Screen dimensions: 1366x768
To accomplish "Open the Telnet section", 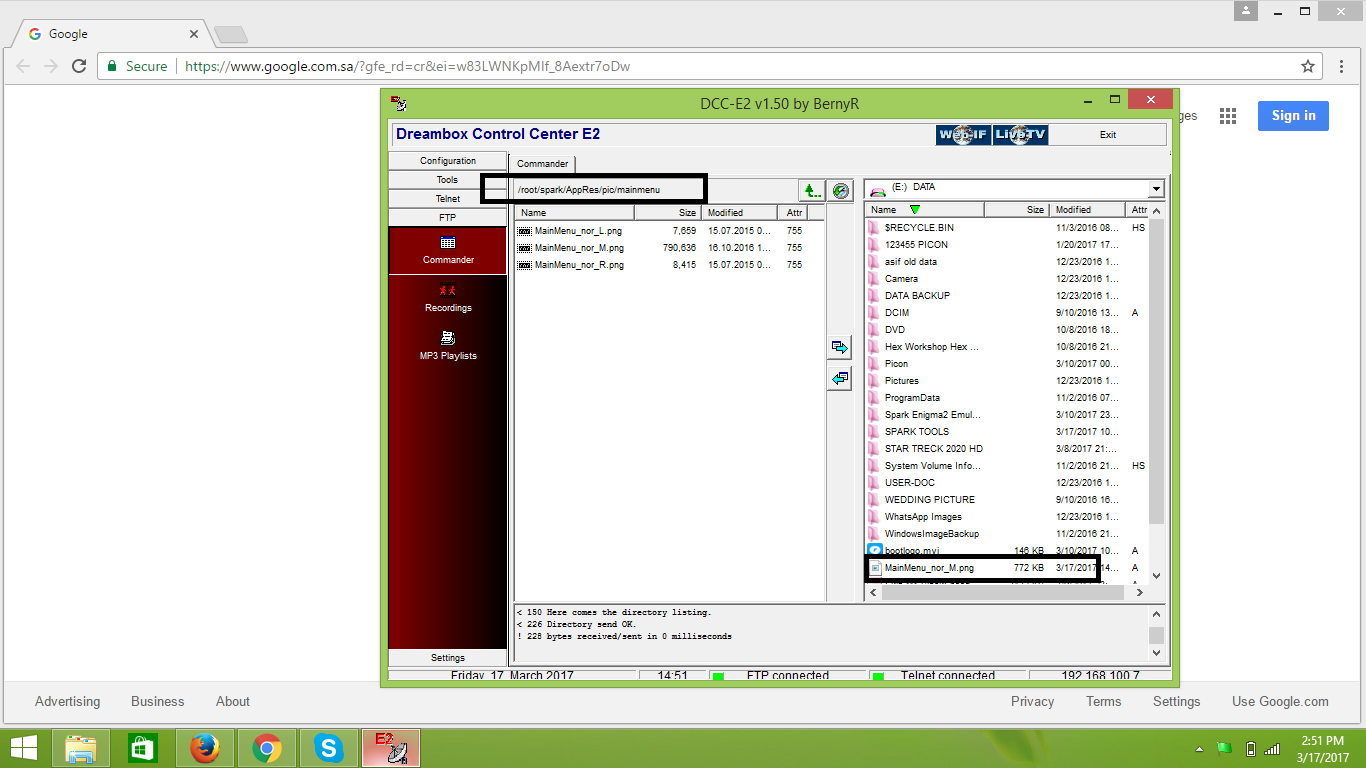I will pos(448,199).
